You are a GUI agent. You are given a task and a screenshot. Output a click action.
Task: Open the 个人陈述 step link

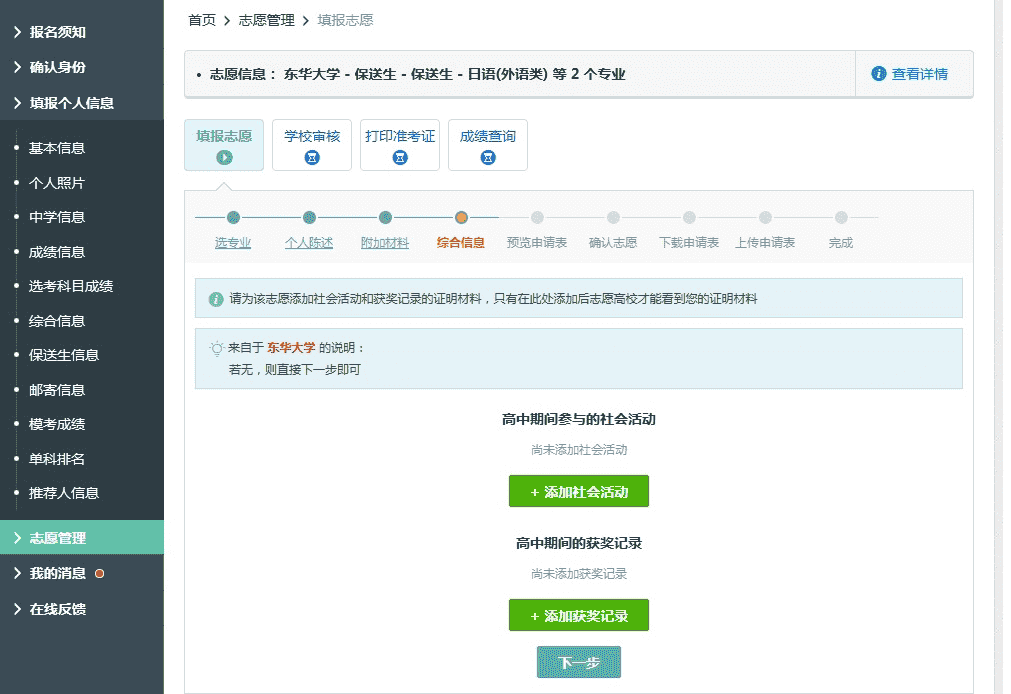[309, 243]
